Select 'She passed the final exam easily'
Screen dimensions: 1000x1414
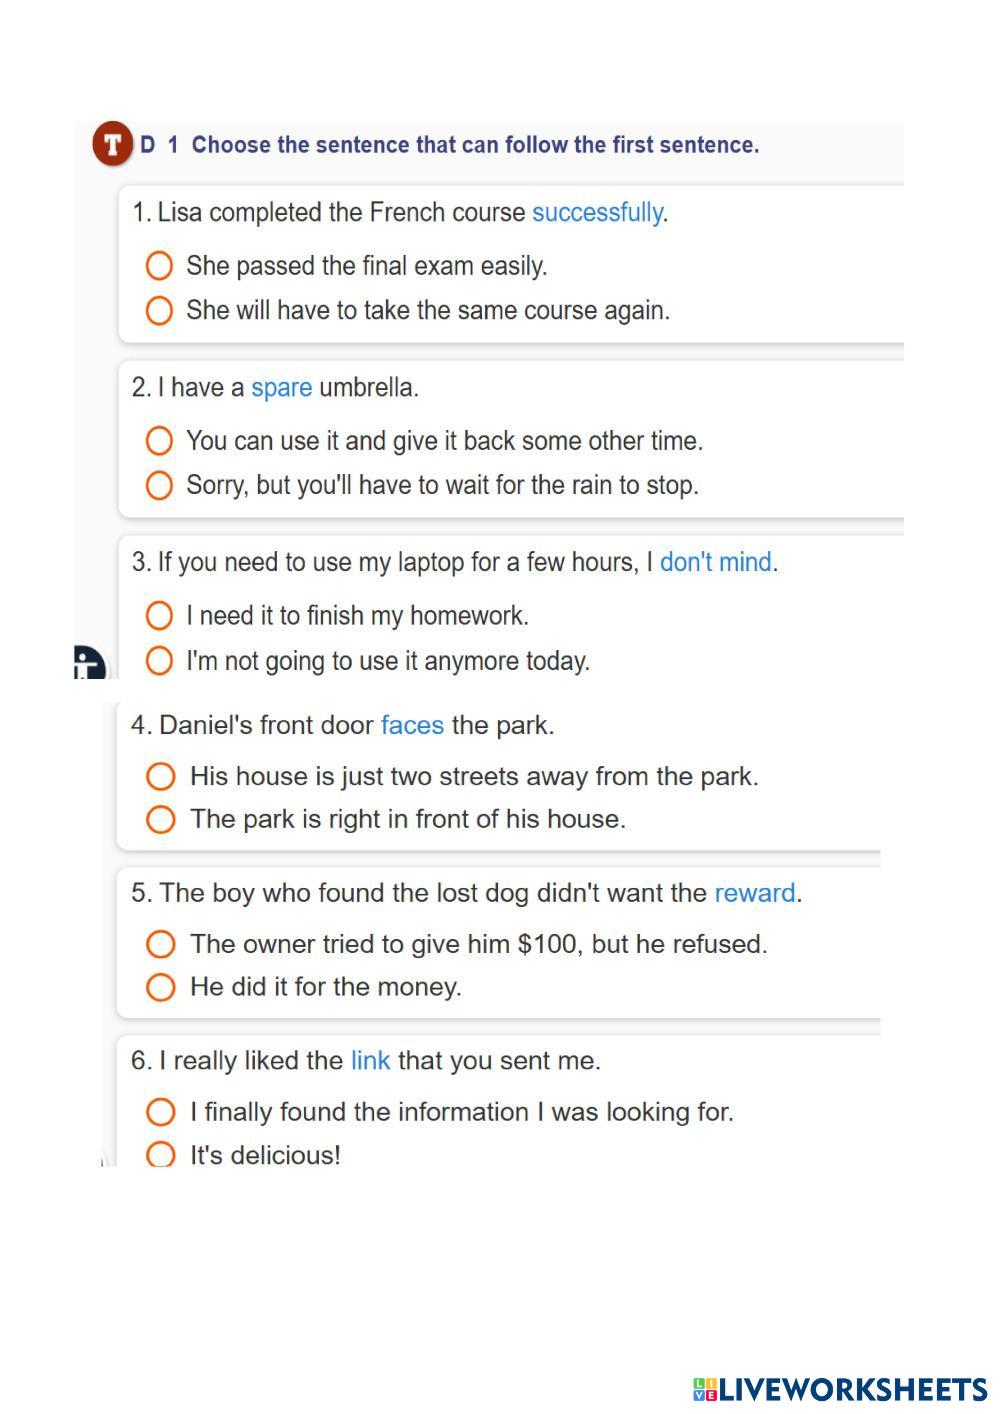tap(159, 266)
